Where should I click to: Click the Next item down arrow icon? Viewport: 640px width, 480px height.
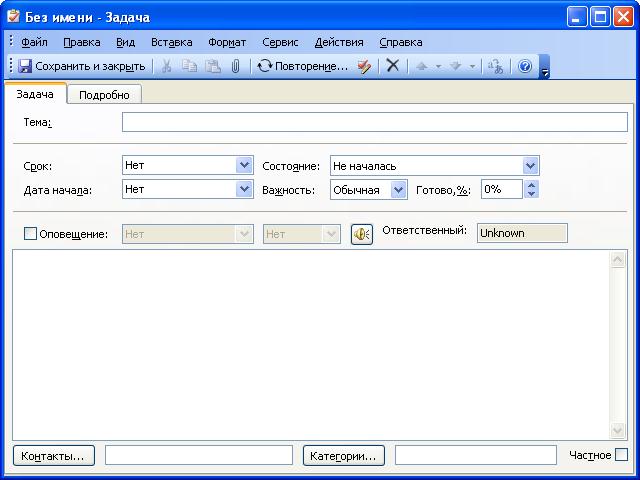[x=456, y=66]
